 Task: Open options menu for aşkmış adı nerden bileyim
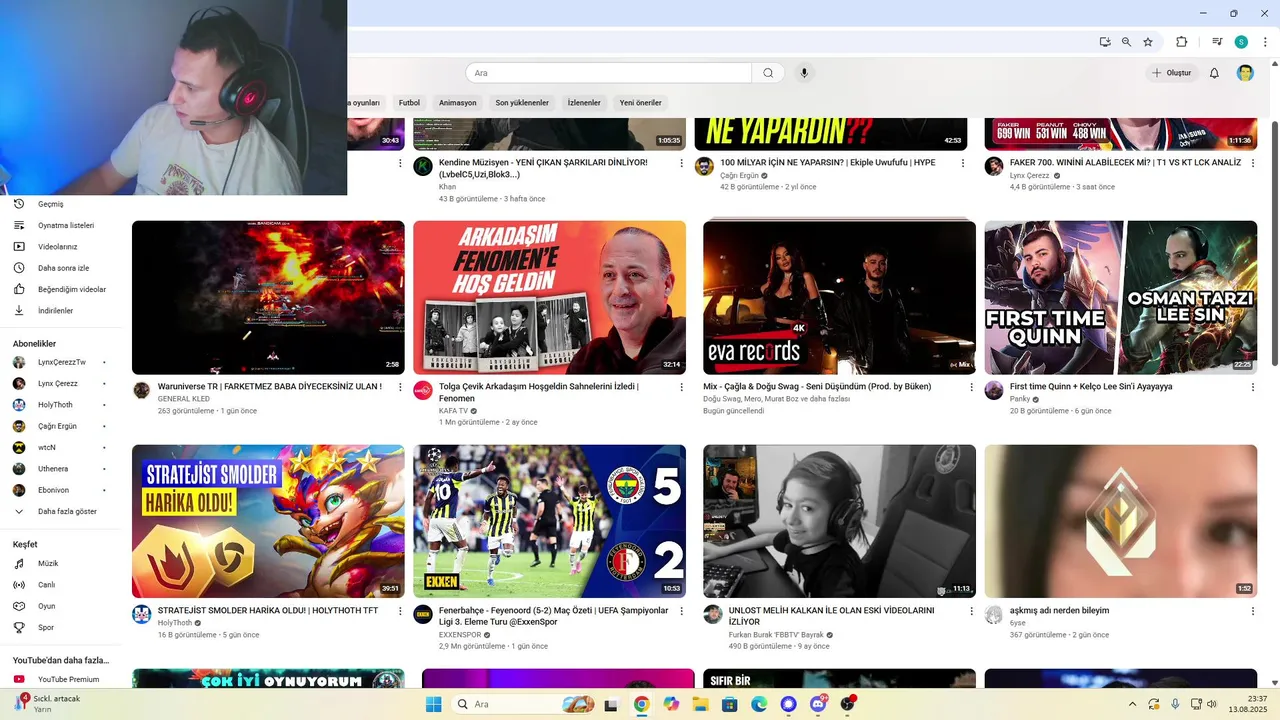tap(1251, 611)
